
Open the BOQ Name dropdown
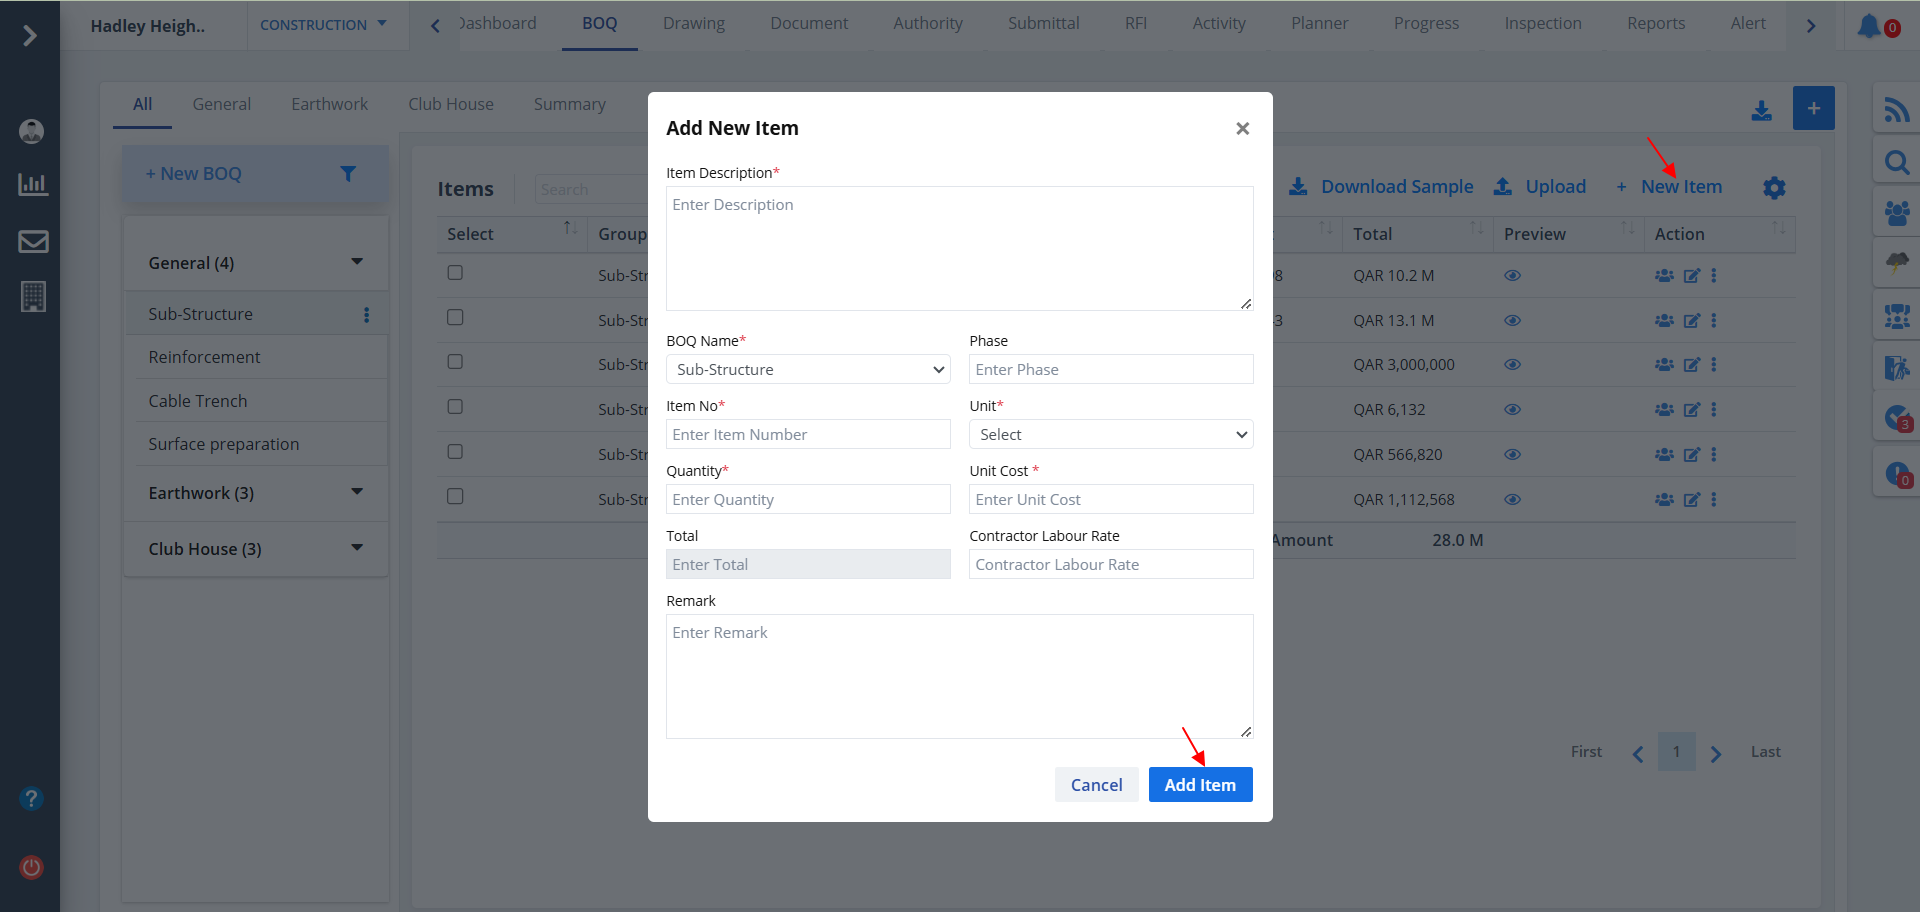808,370
